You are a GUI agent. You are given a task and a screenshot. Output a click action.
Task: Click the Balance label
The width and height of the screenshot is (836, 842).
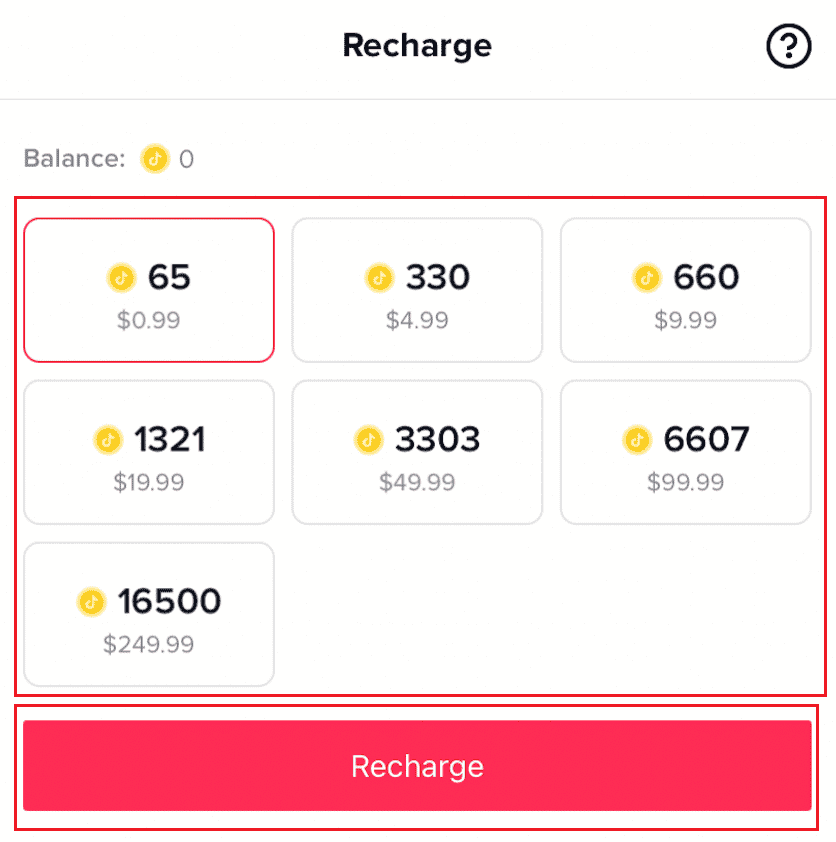coord(74,159)
